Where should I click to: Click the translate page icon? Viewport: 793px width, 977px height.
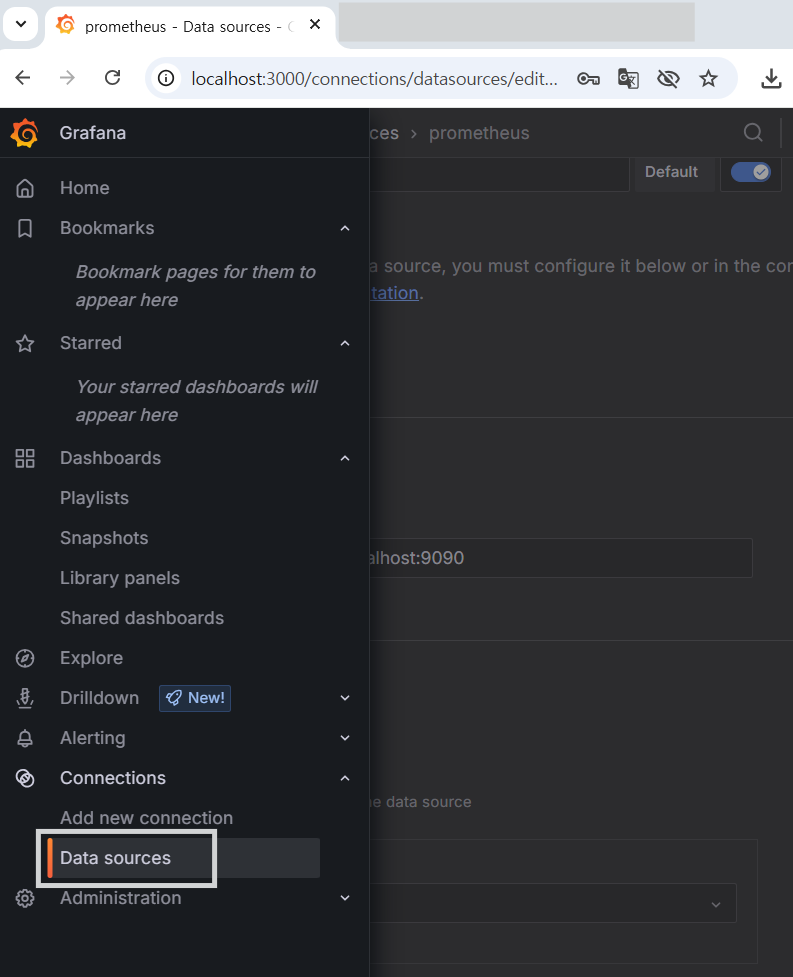(x=628, y=79)
